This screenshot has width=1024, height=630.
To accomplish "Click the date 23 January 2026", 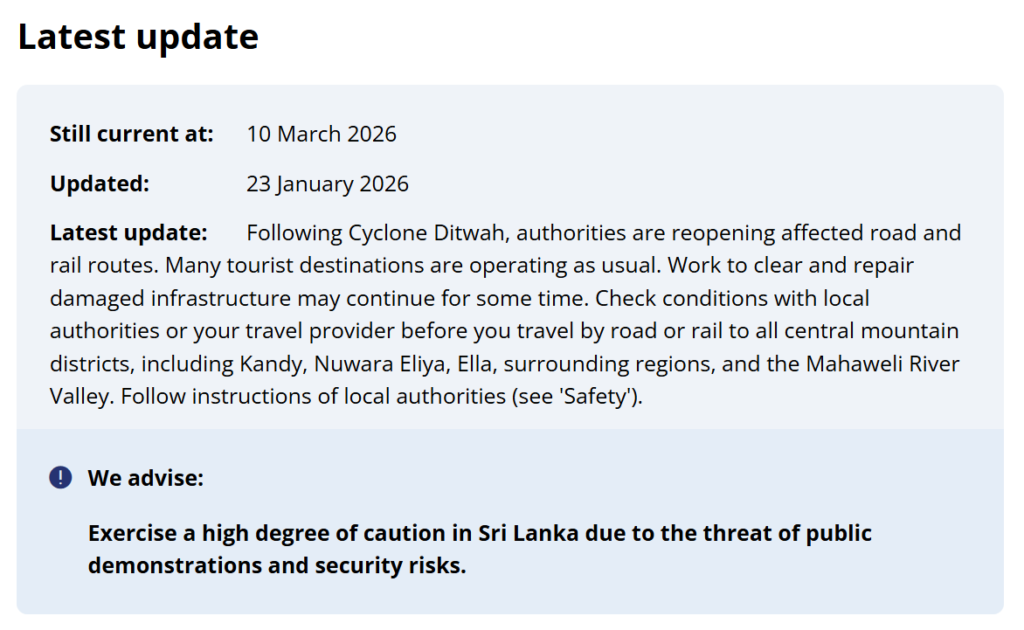I will tap(327, 184).
